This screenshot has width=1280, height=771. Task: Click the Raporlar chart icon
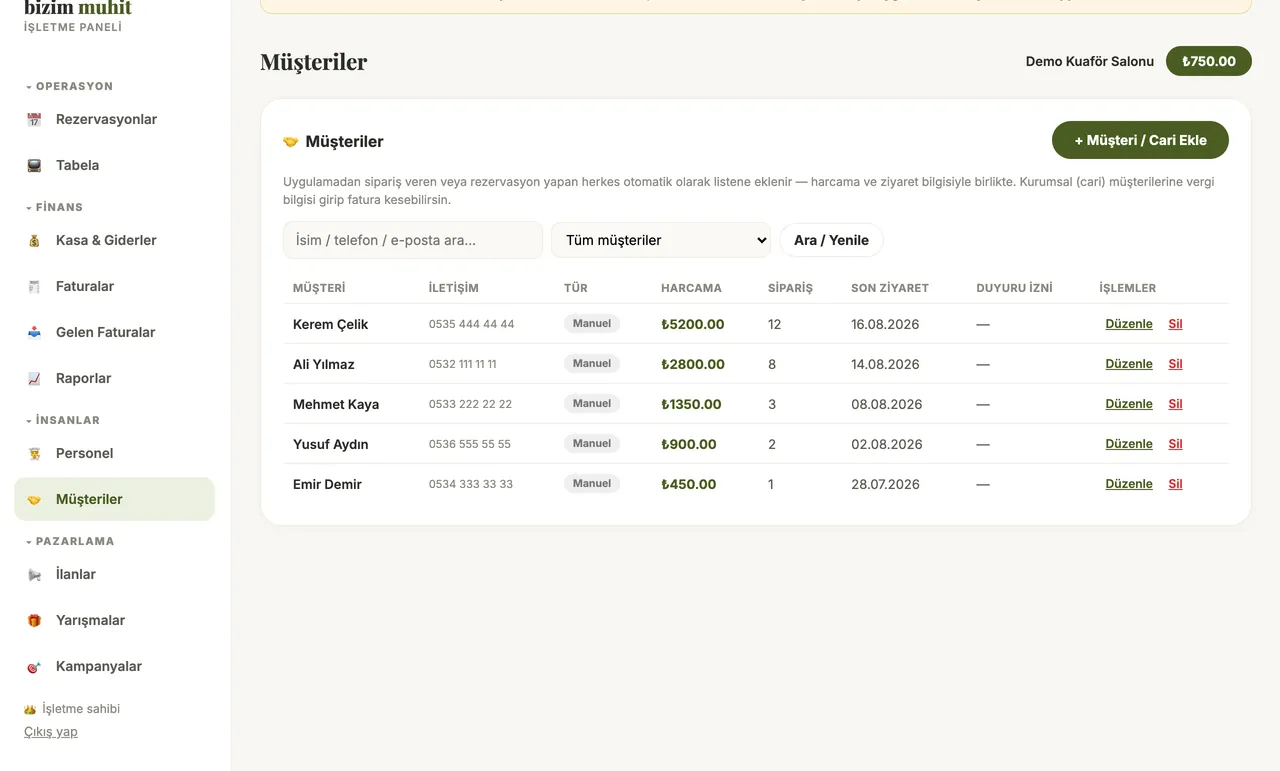34,379
